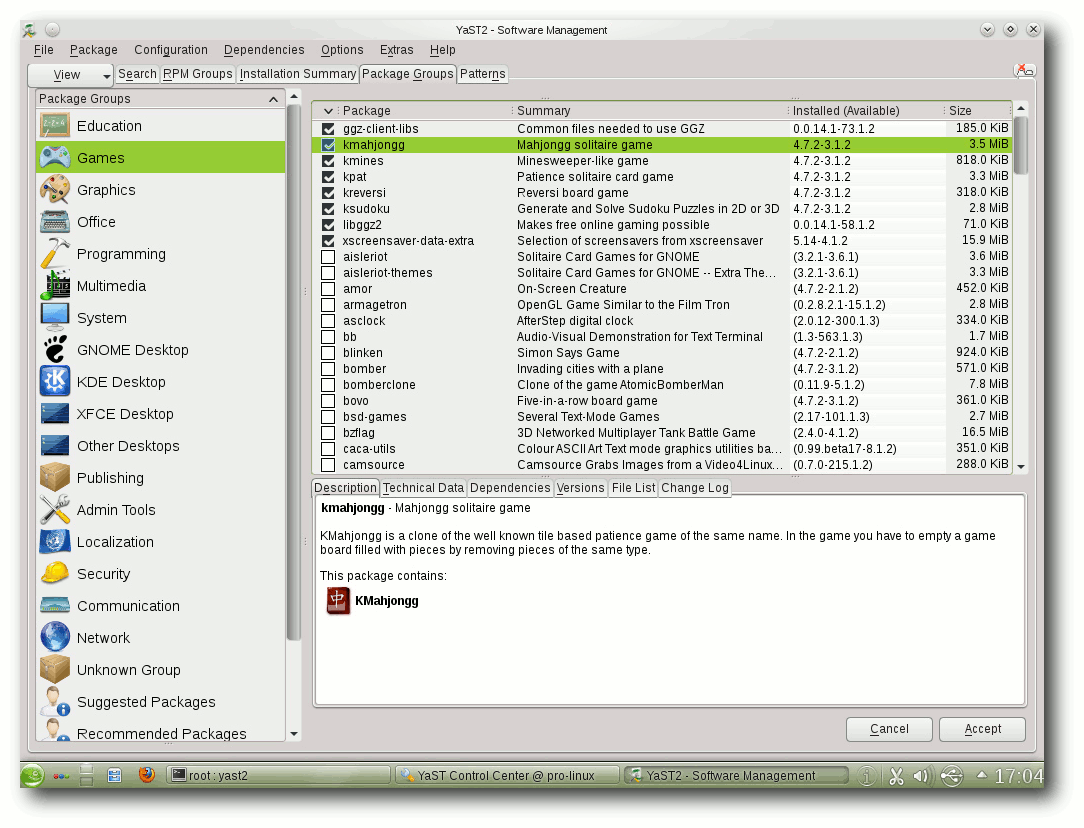Open the View dropdown

pyautogui.click(x=70, y=75)
